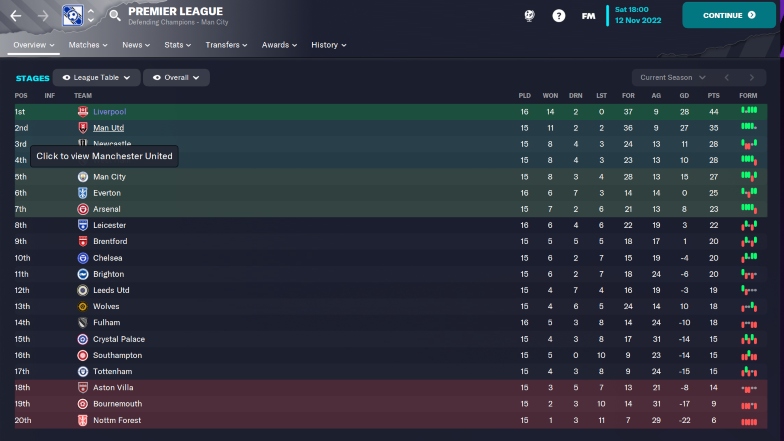Expand the League Table stage dropdown
Screen dimensions: 784x441
96,78
